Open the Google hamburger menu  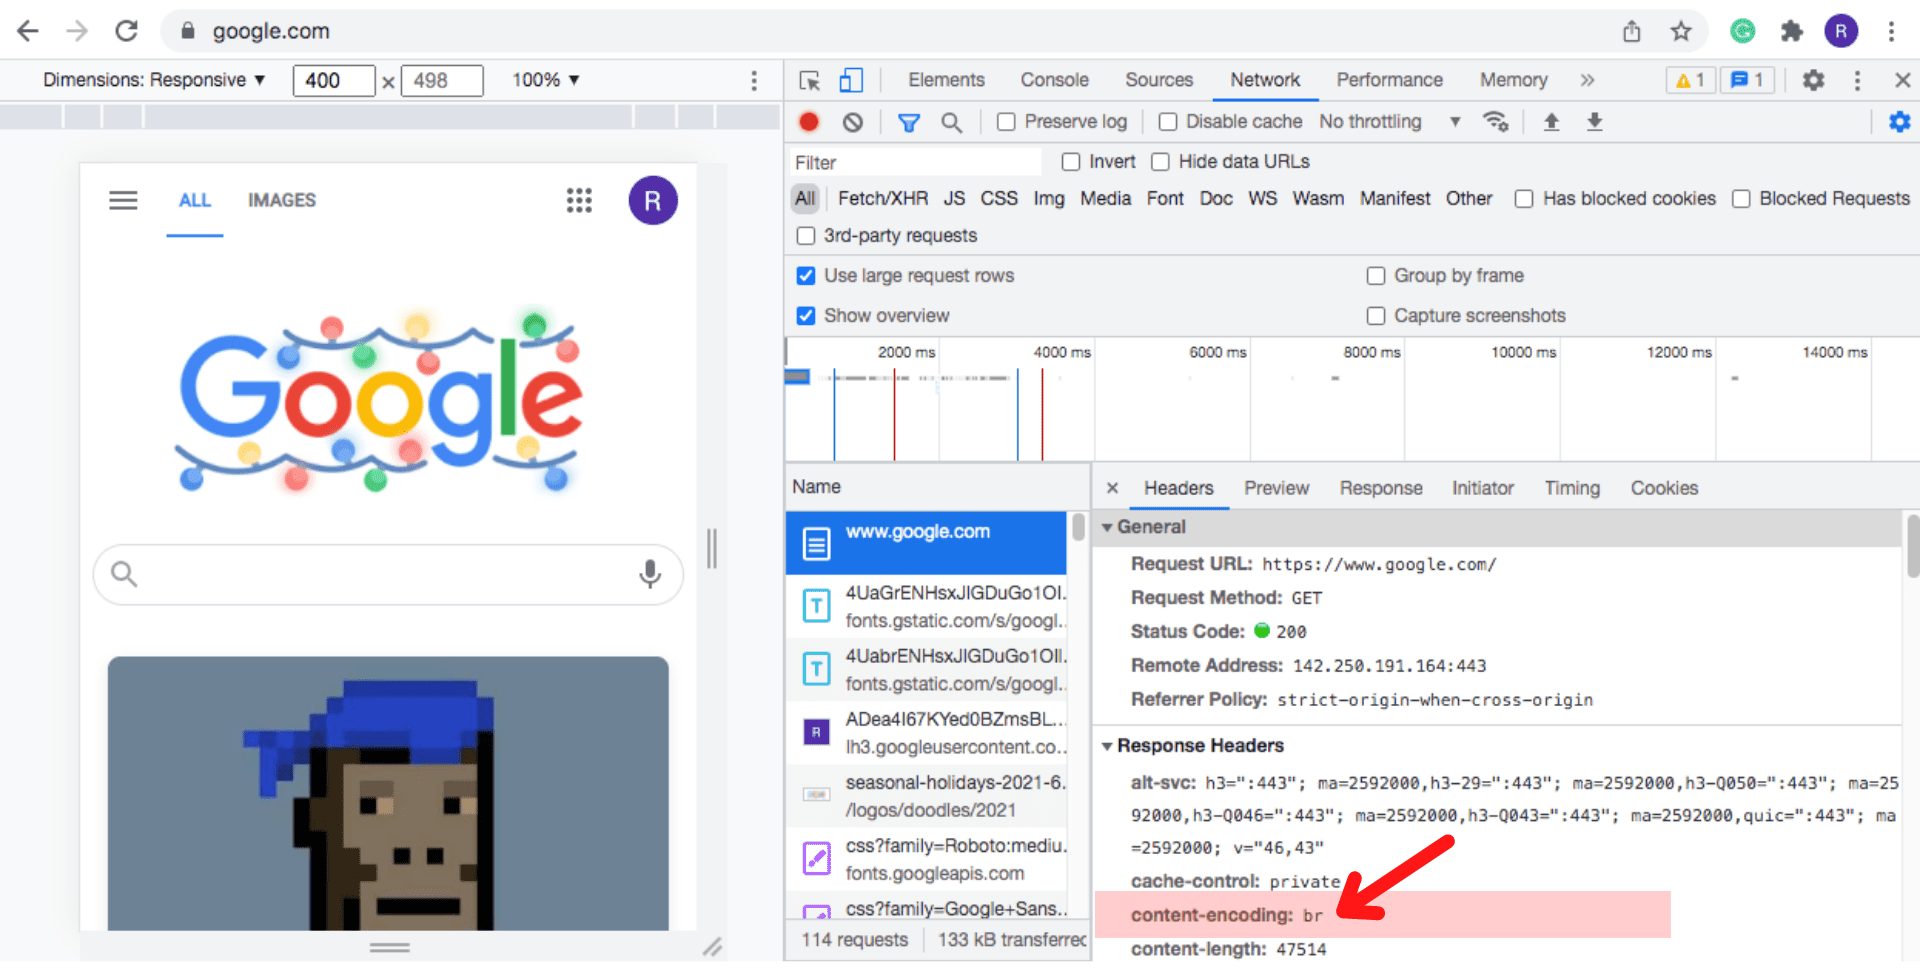(123, 200)
